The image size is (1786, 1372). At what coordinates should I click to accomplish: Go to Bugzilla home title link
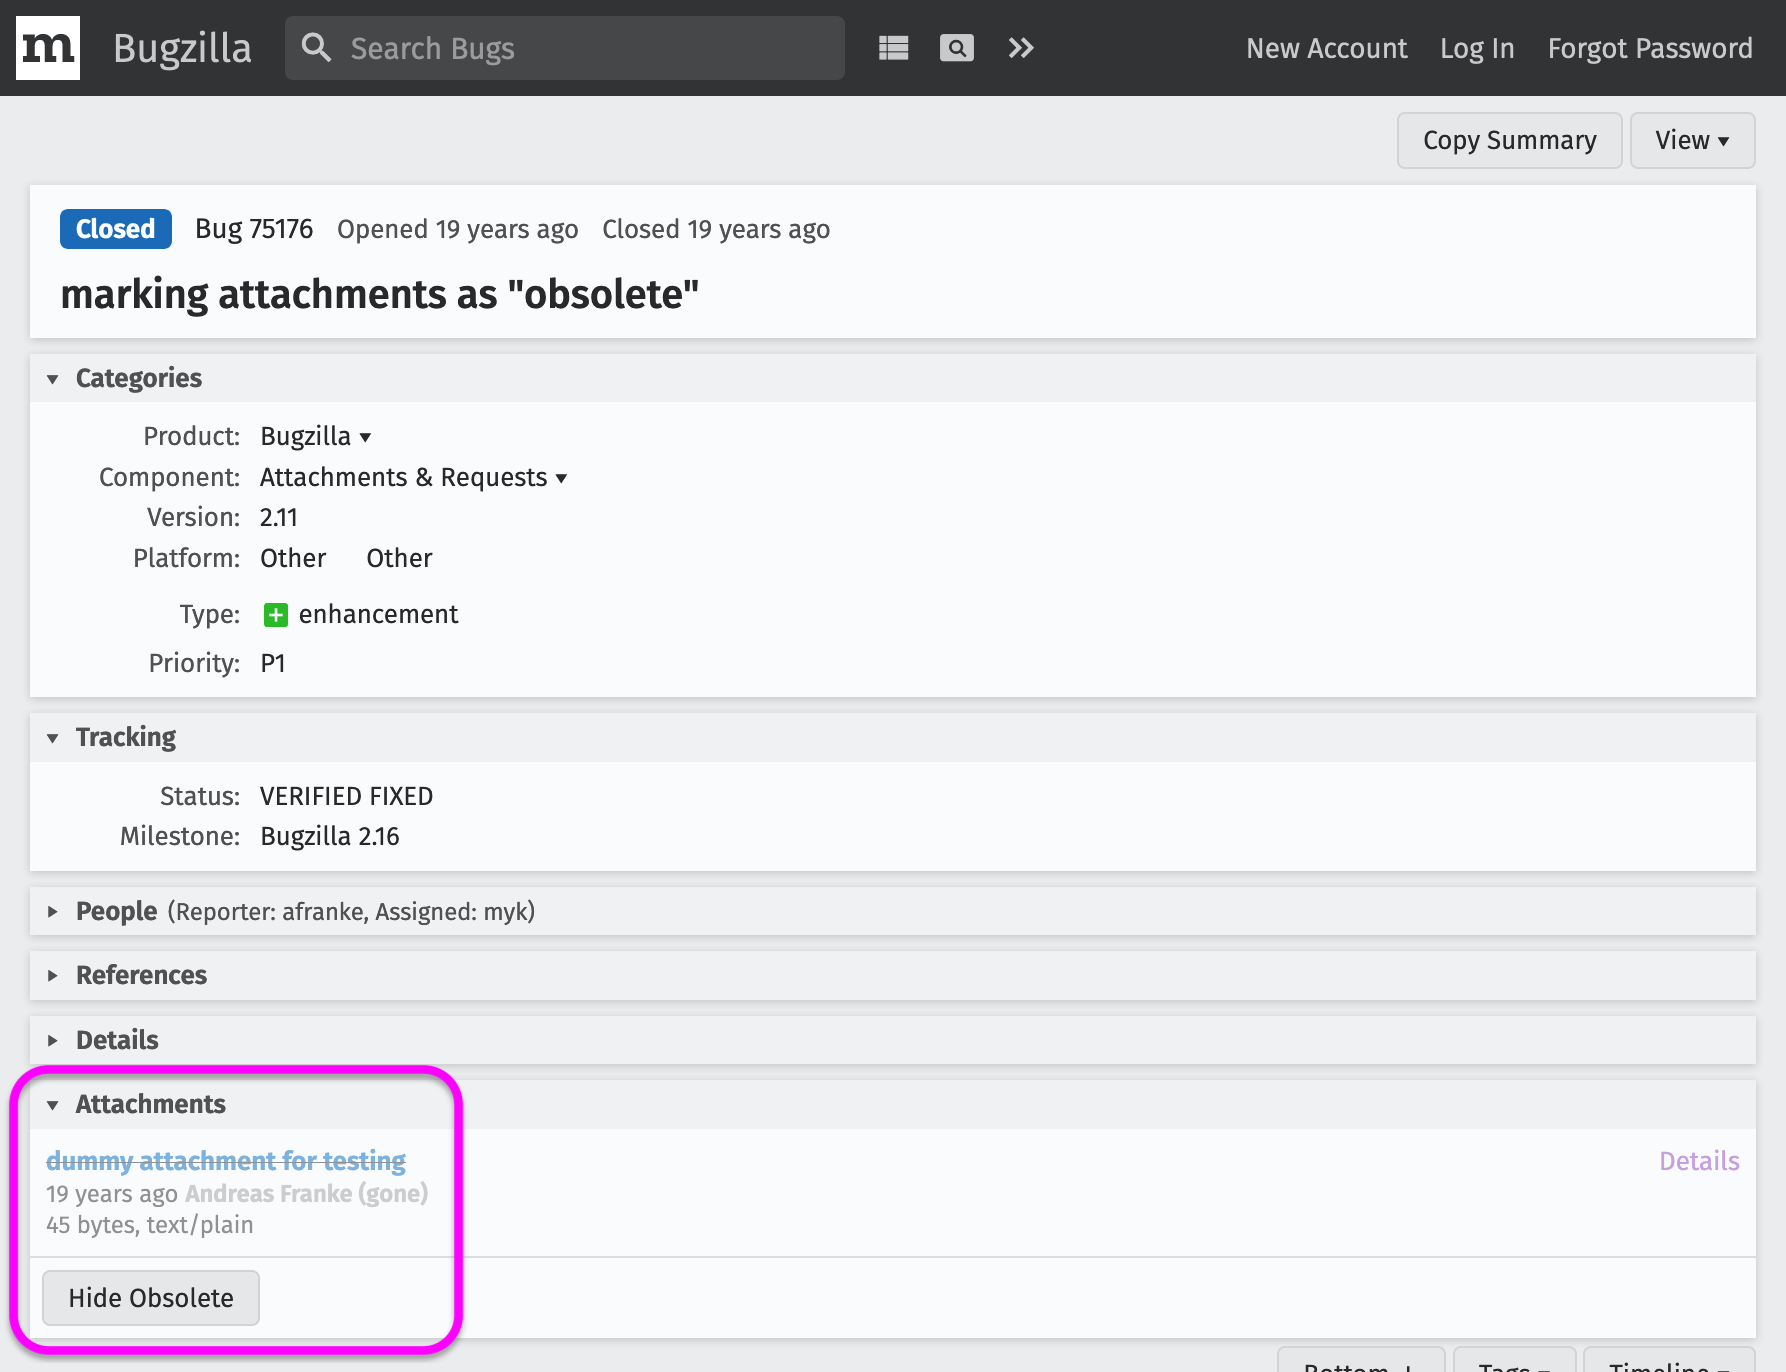click(x=182, y=48)
